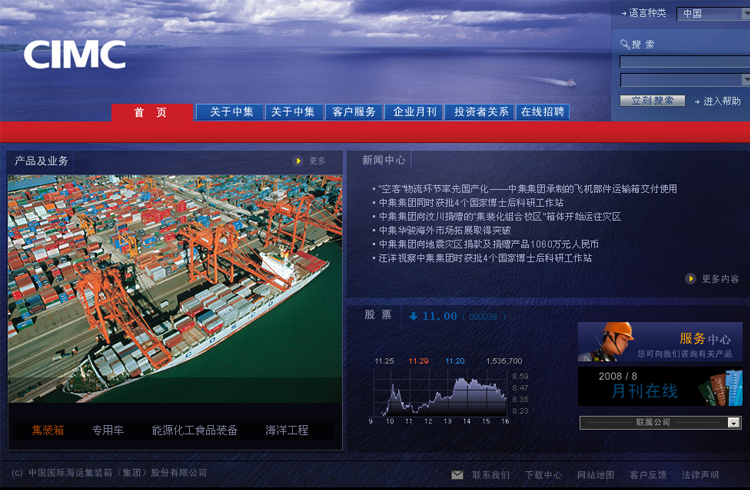The image size is (750, 490).
Task: Open news about 汶川 集装化组合校区
Action: pyautogui.click(x=500, y=216)
